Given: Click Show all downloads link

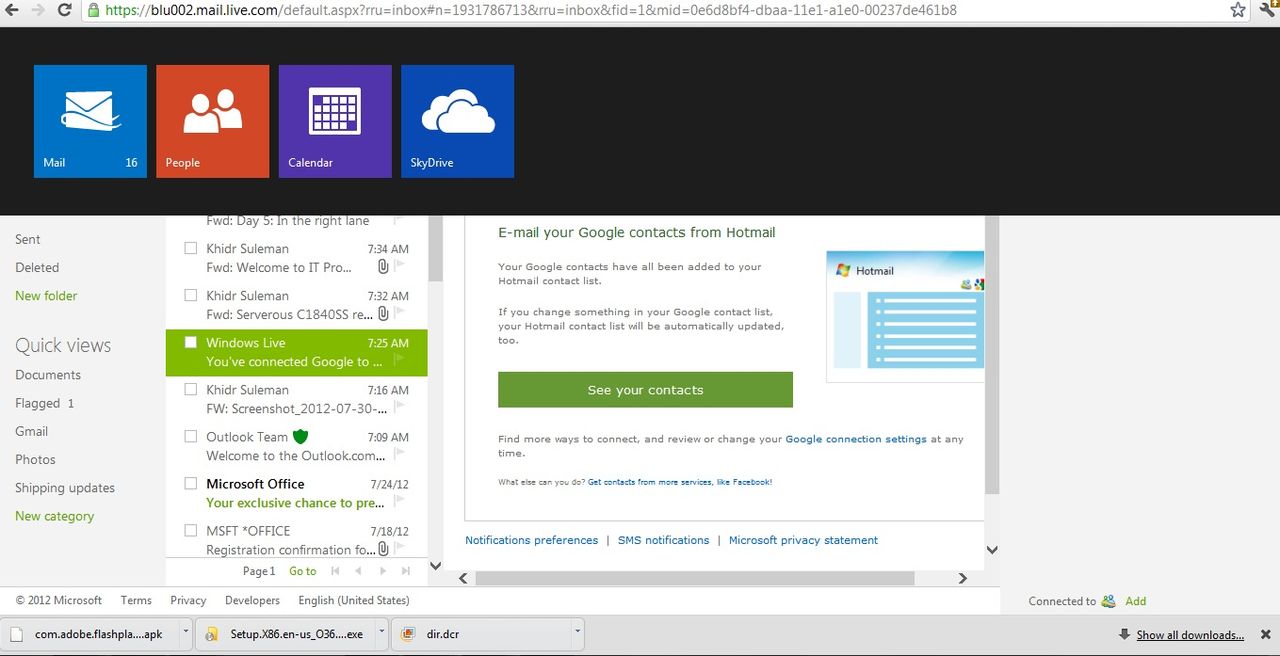Looking at the screenshot, I should pos(1190,635).
